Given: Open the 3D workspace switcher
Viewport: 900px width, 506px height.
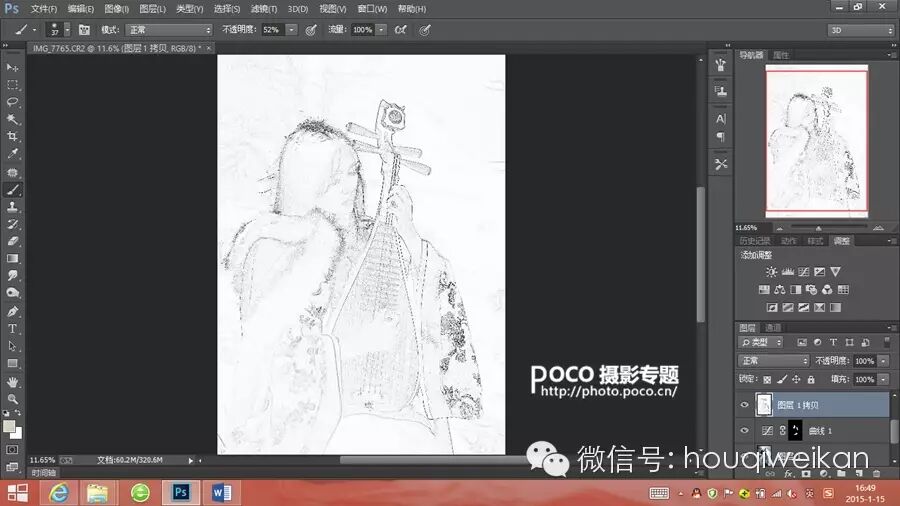Looking at the screenshot, I should pos(860,30).
